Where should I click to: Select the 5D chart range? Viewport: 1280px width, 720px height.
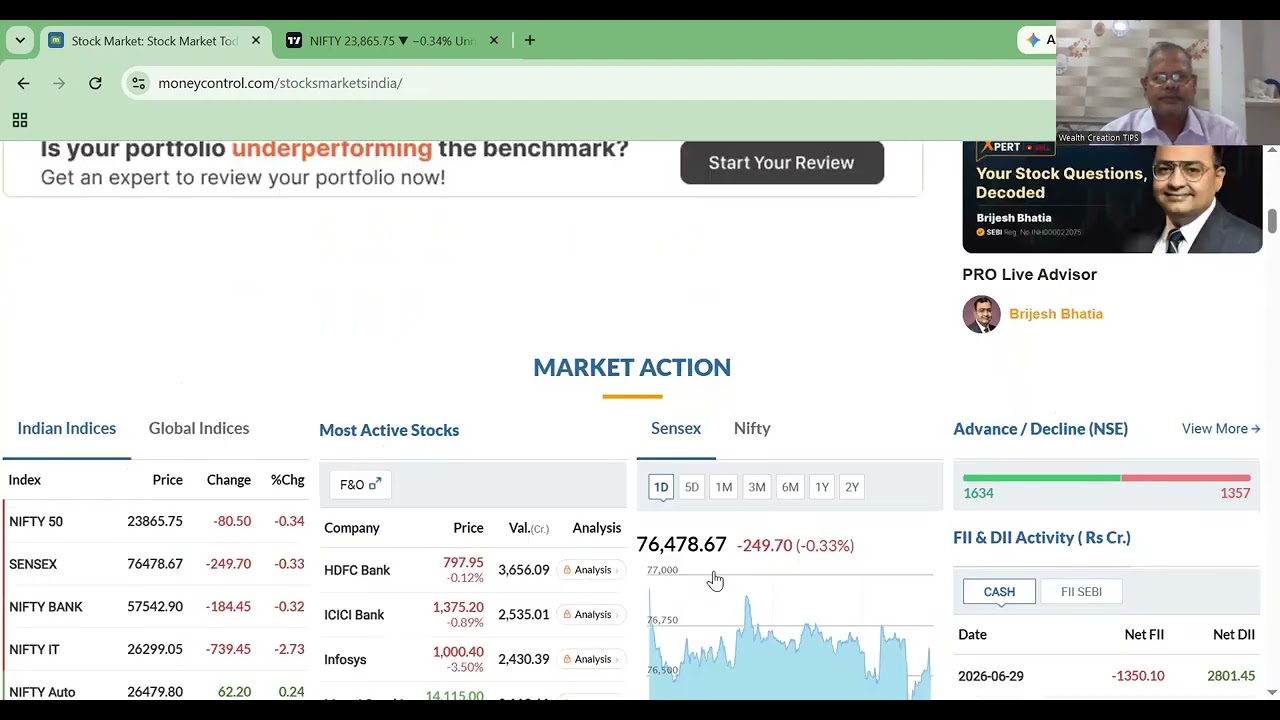[x=692, y=487]
